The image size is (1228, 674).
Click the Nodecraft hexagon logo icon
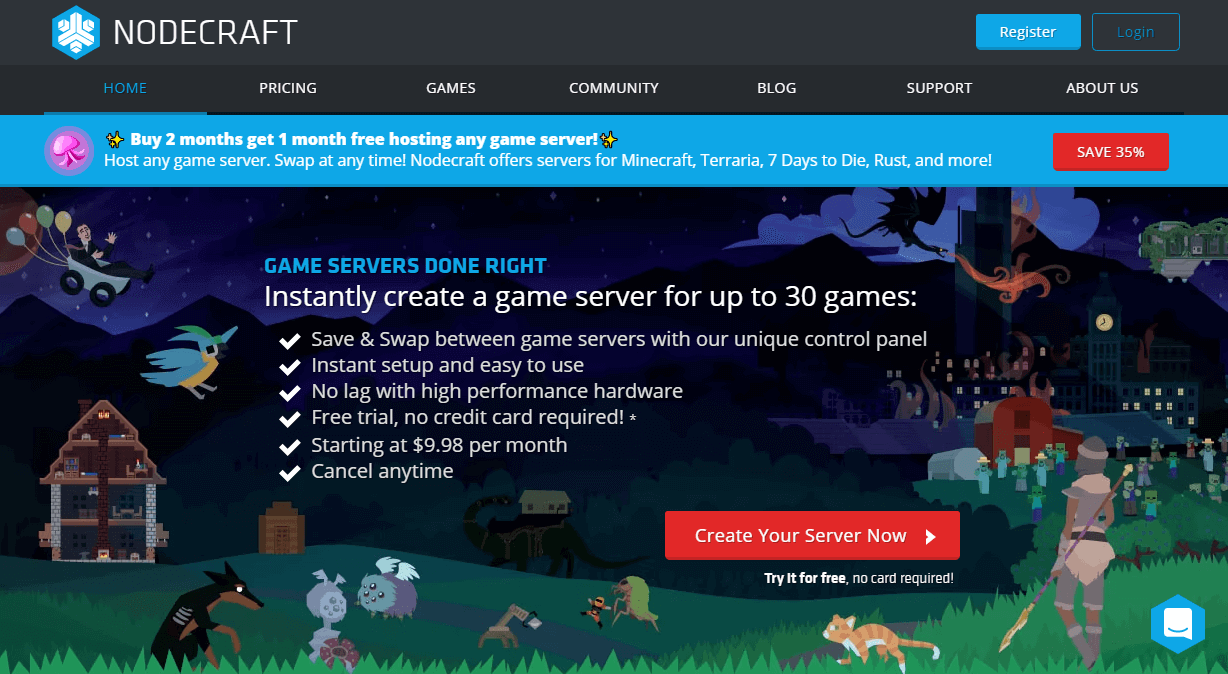[77, 32]
